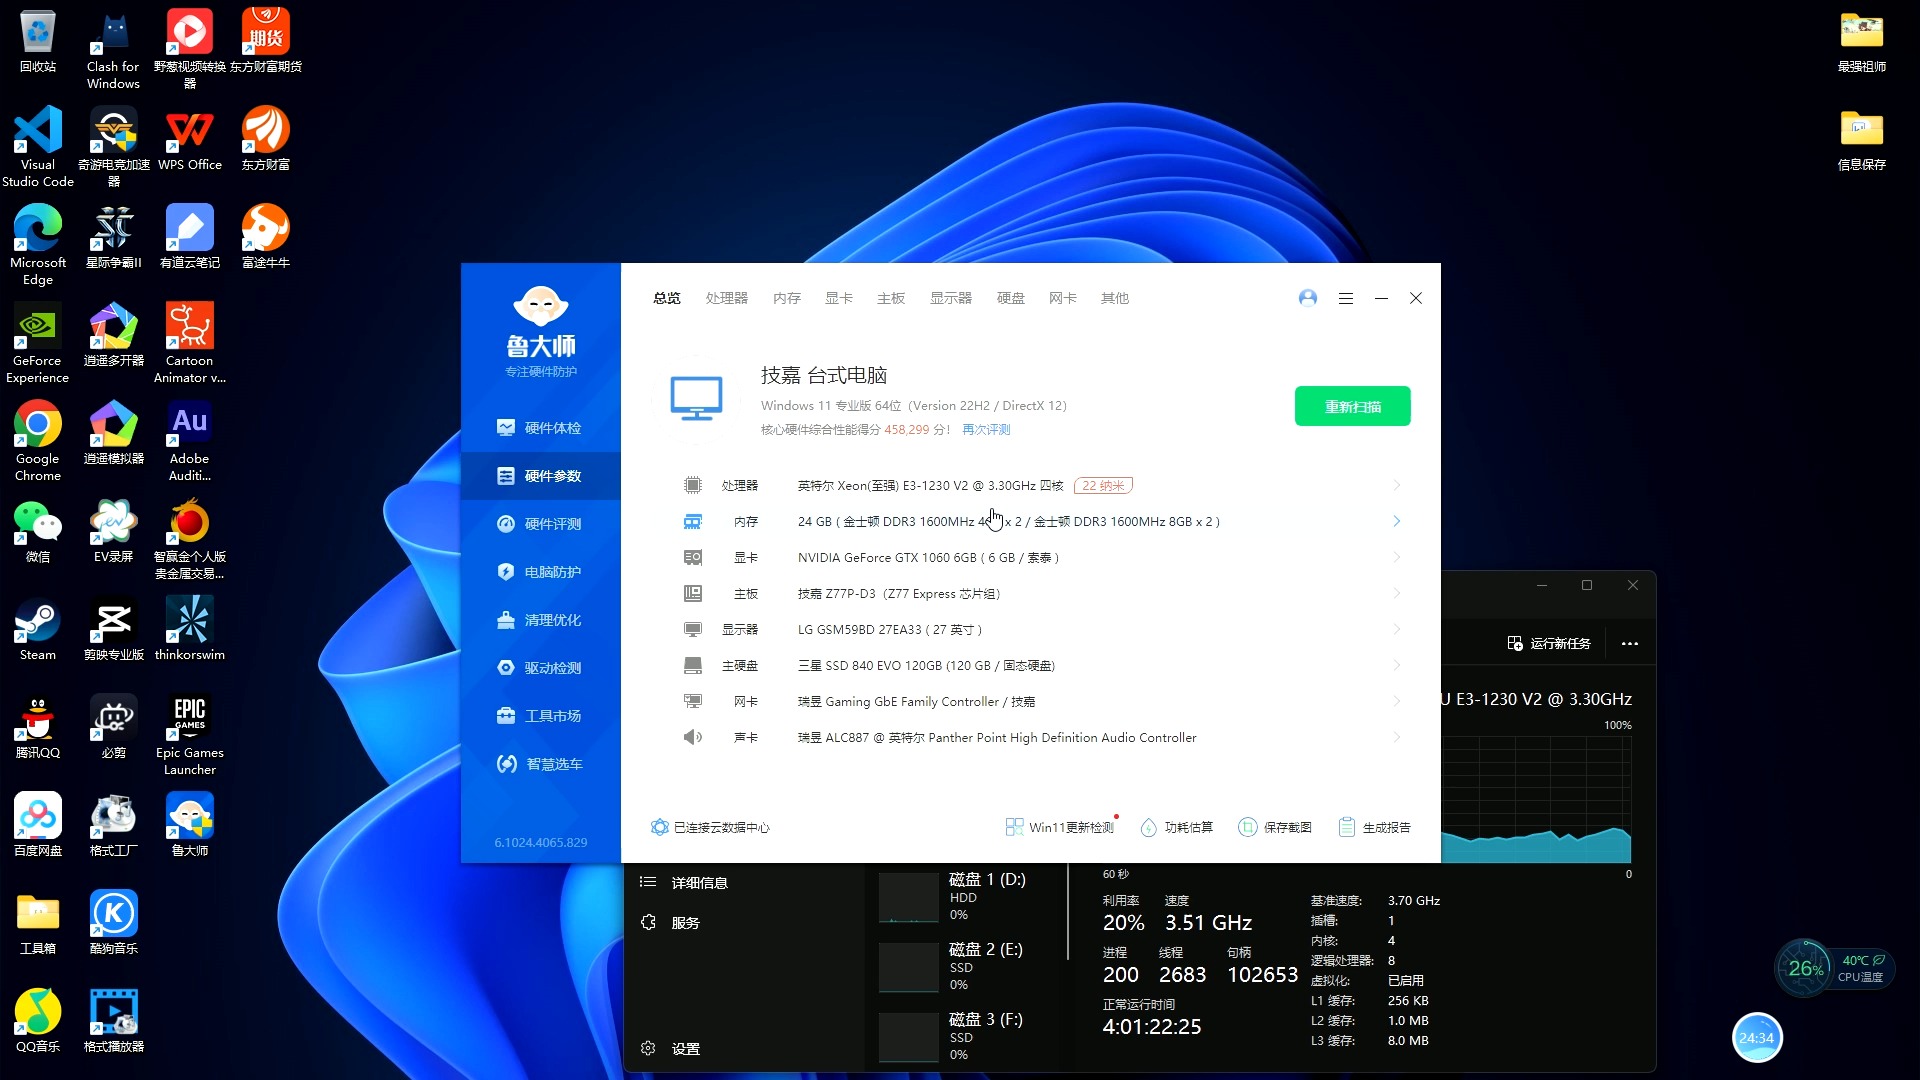Viewport: 1920px width, 1080px height.
Task: Select 驱动检测 (Driver Detection) icon
Action: point(506,667)
